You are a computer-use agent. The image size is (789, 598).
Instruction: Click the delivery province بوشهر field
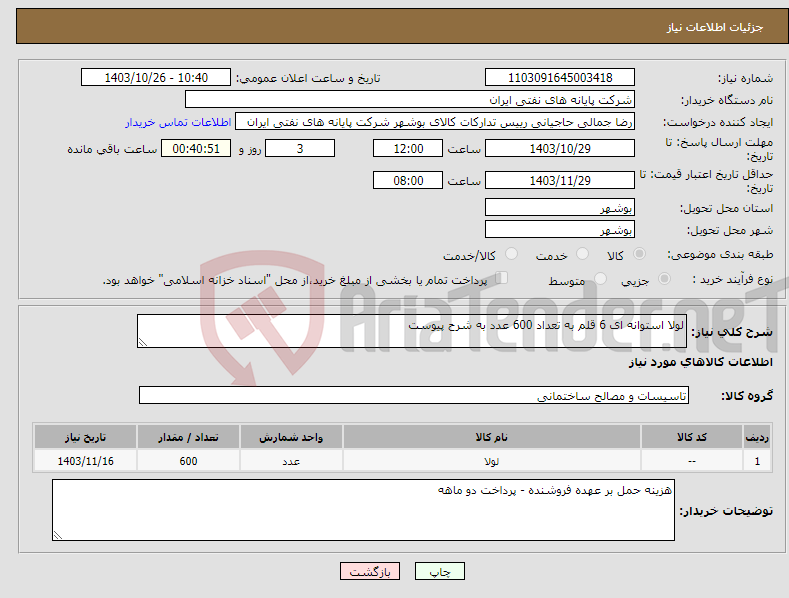[560, 207]
